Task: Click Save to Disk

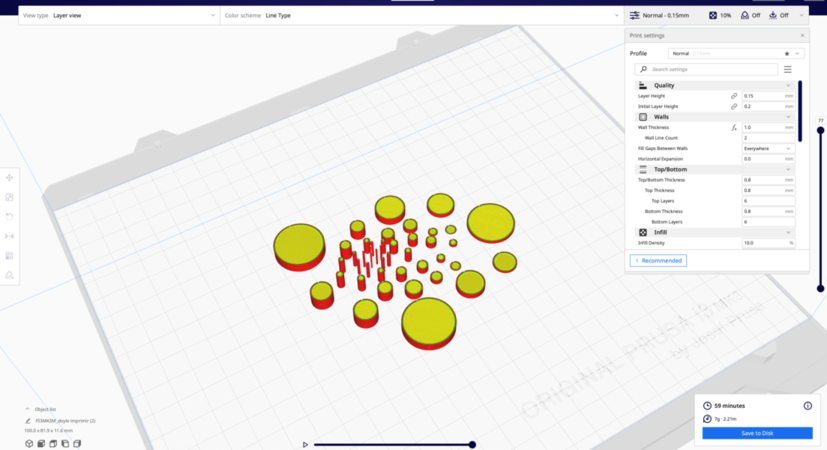Action: coord(757,433)
